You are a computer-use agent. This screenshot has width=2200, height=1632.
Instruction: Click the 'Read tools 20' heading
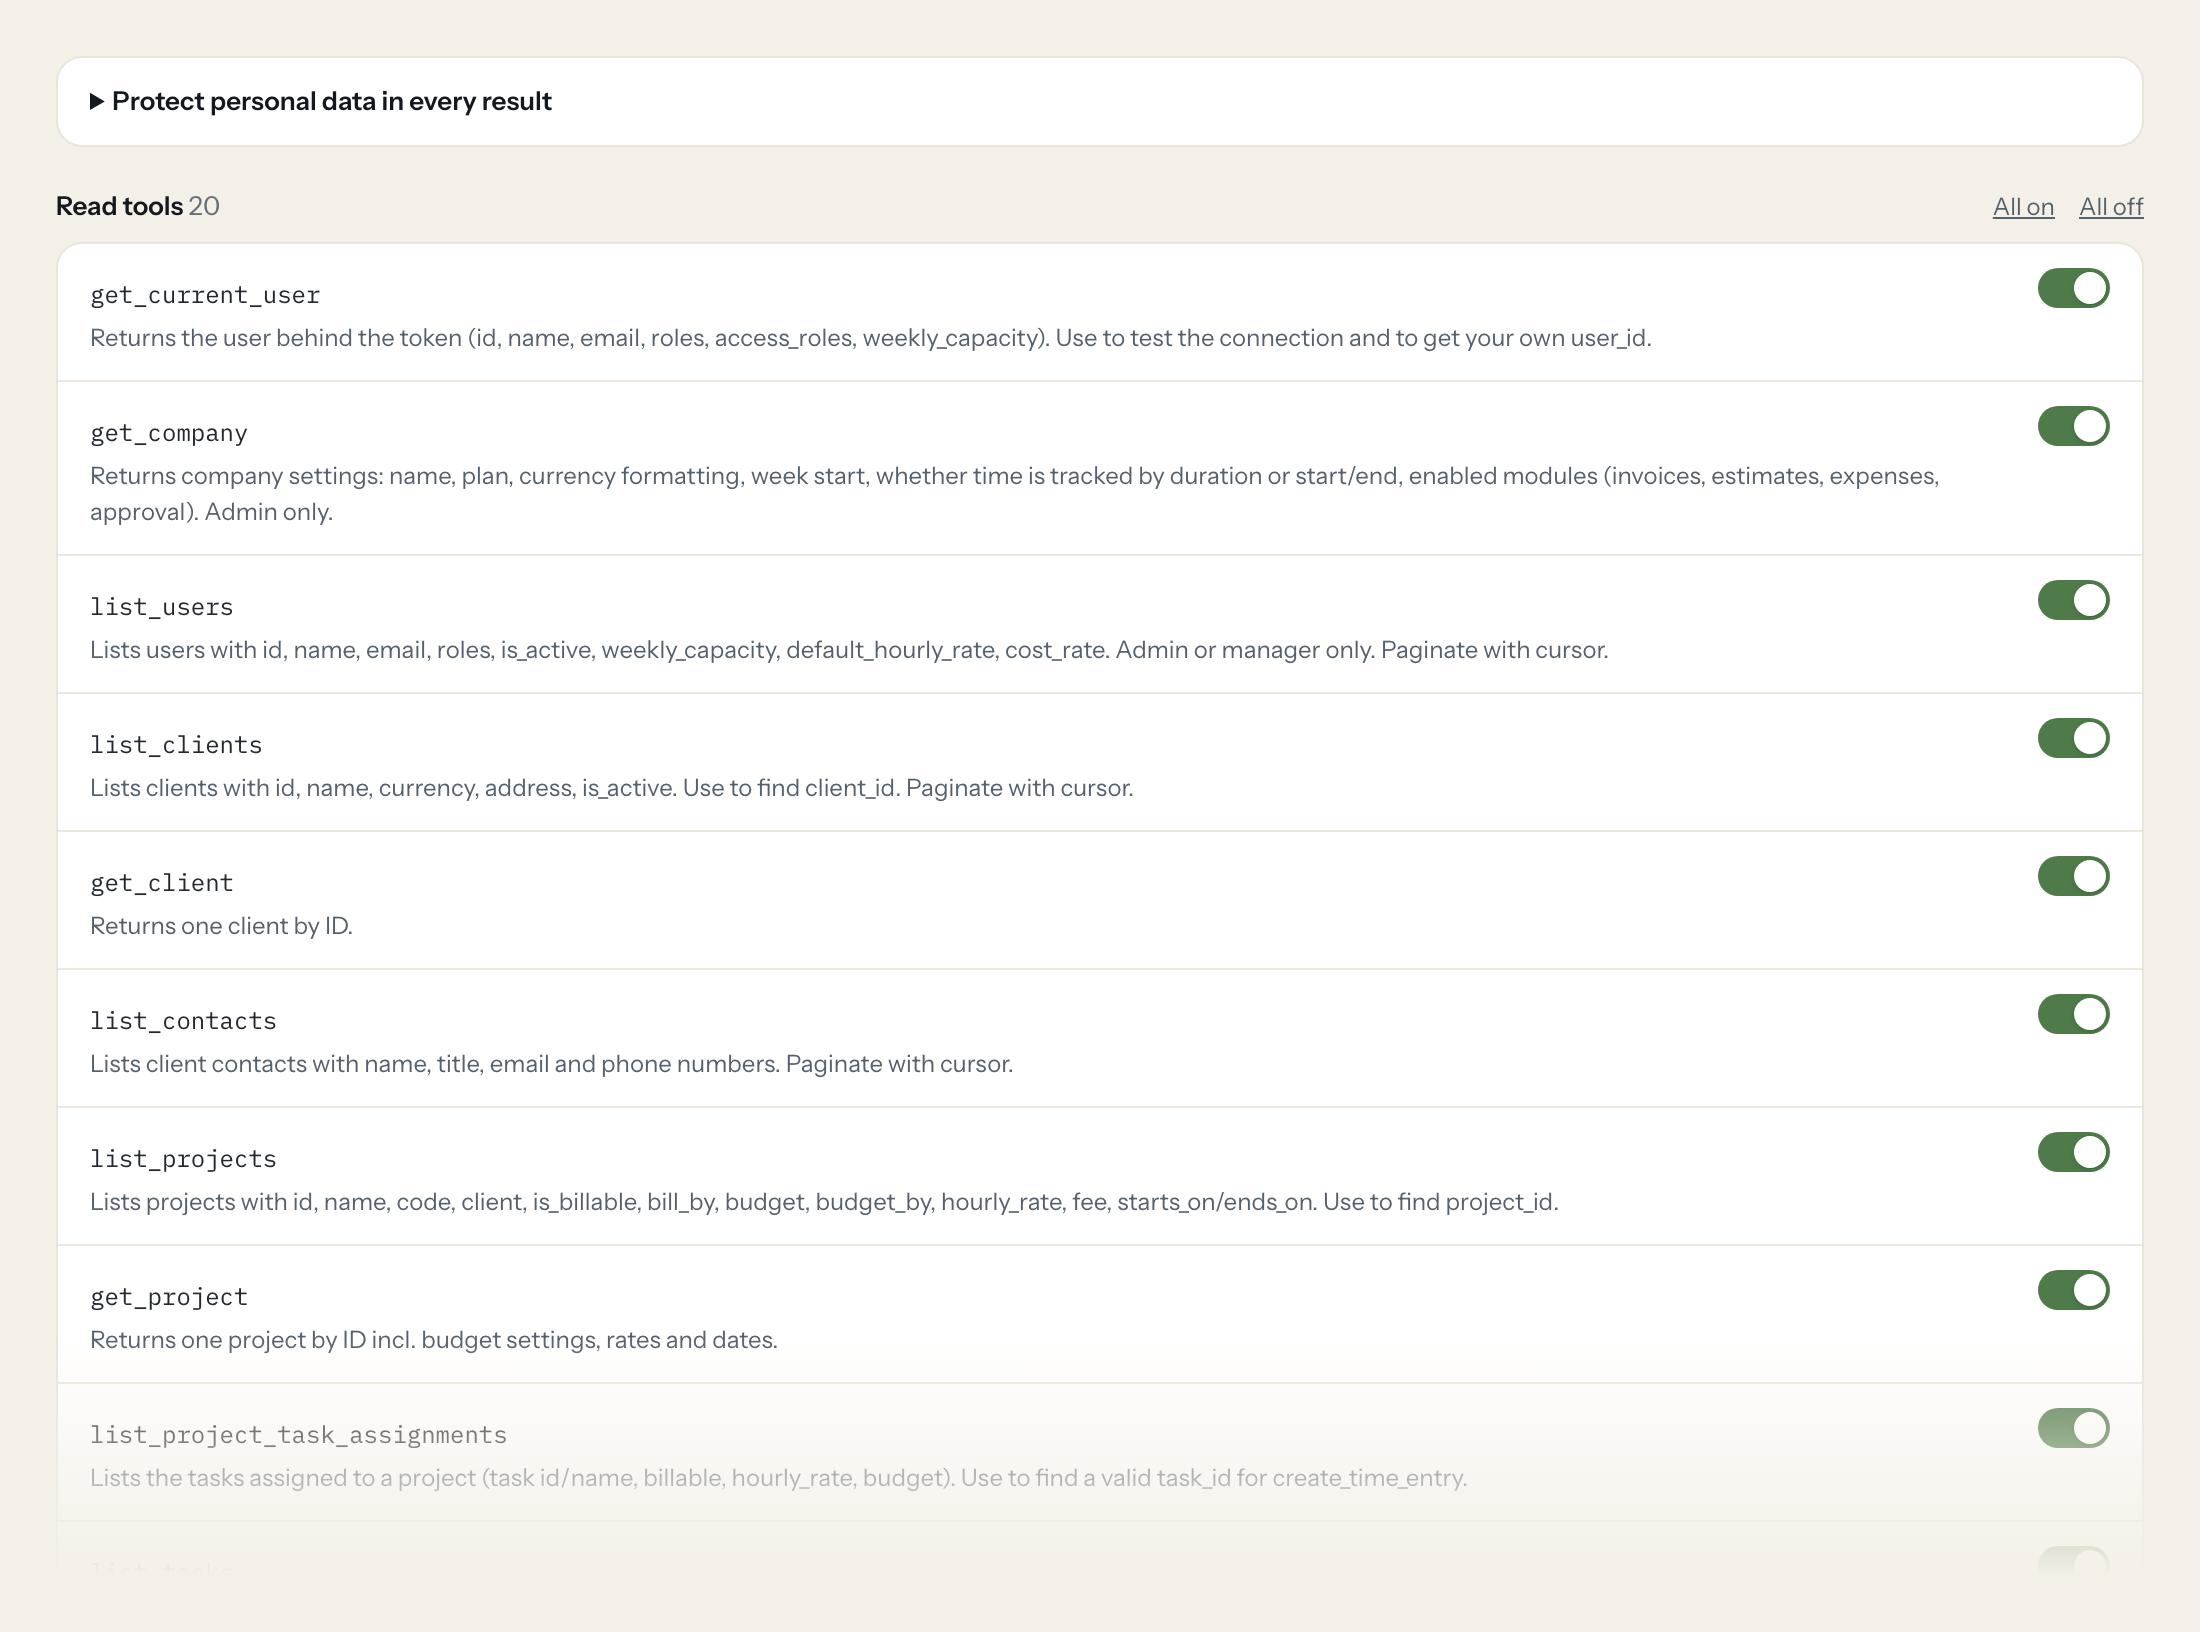click(x=138, y=206)
